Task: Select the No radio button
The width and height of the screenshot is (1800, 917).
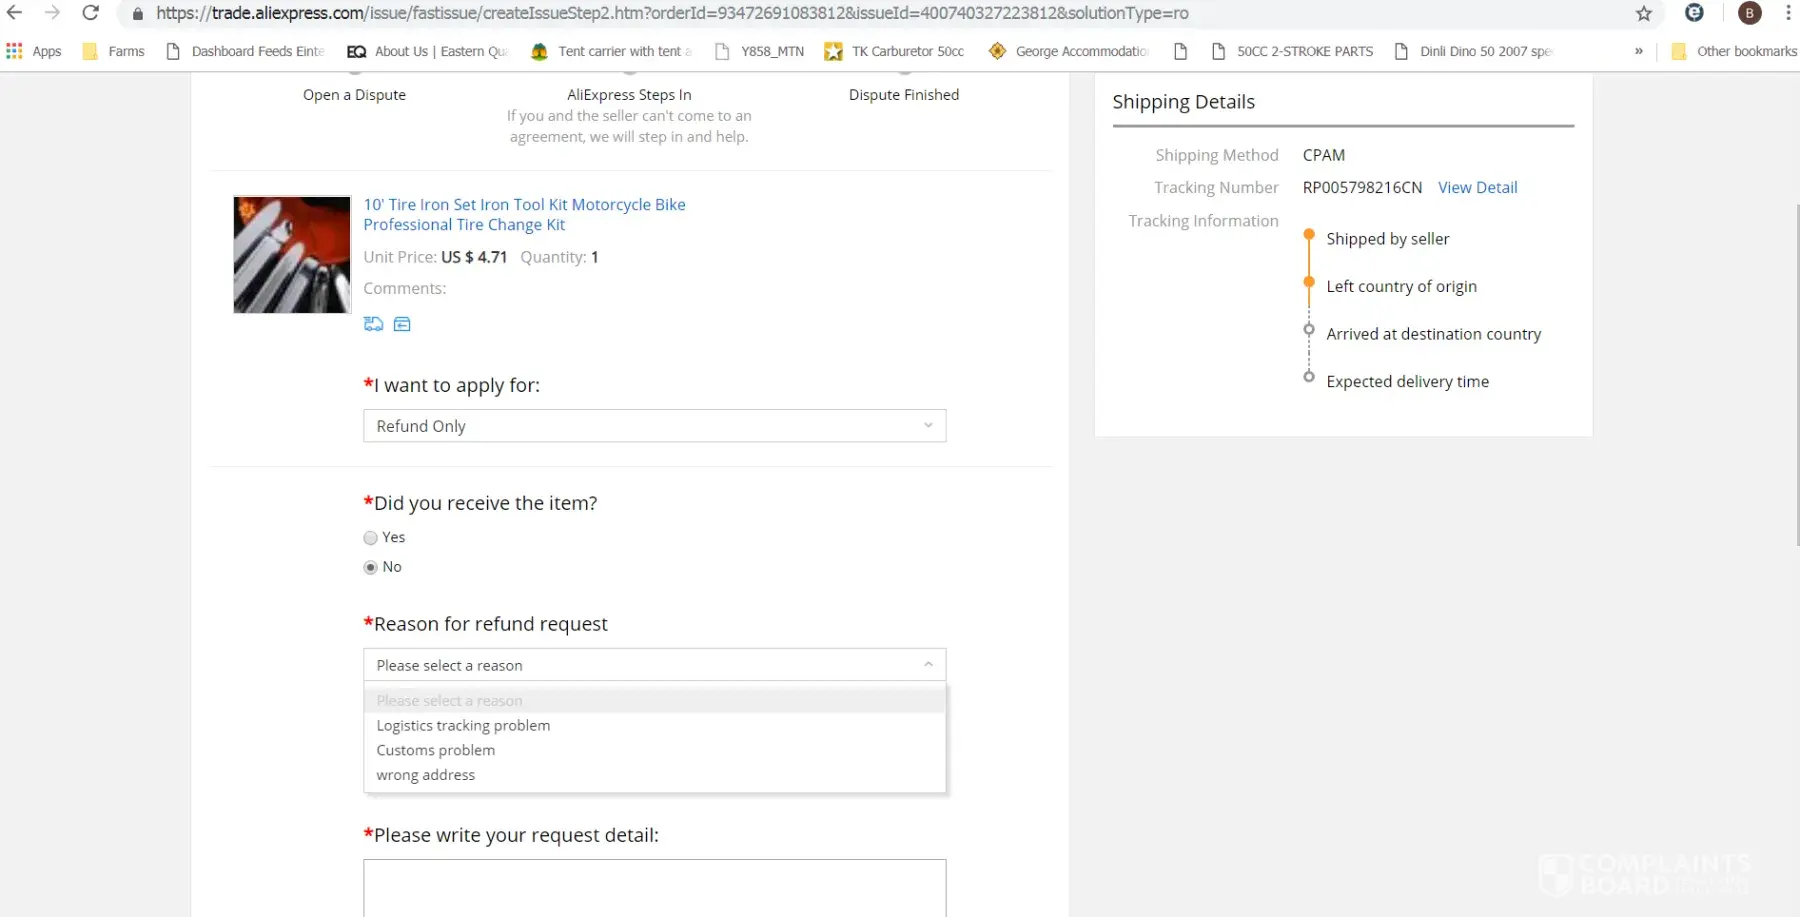Action: pos(371,567)
